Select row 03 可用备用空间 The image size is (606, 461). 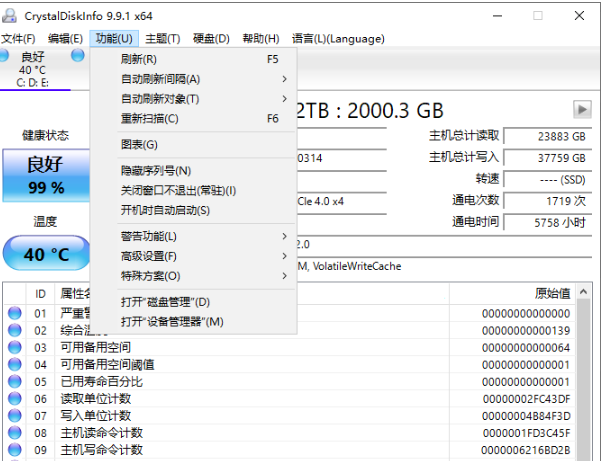tap(290, 347)
